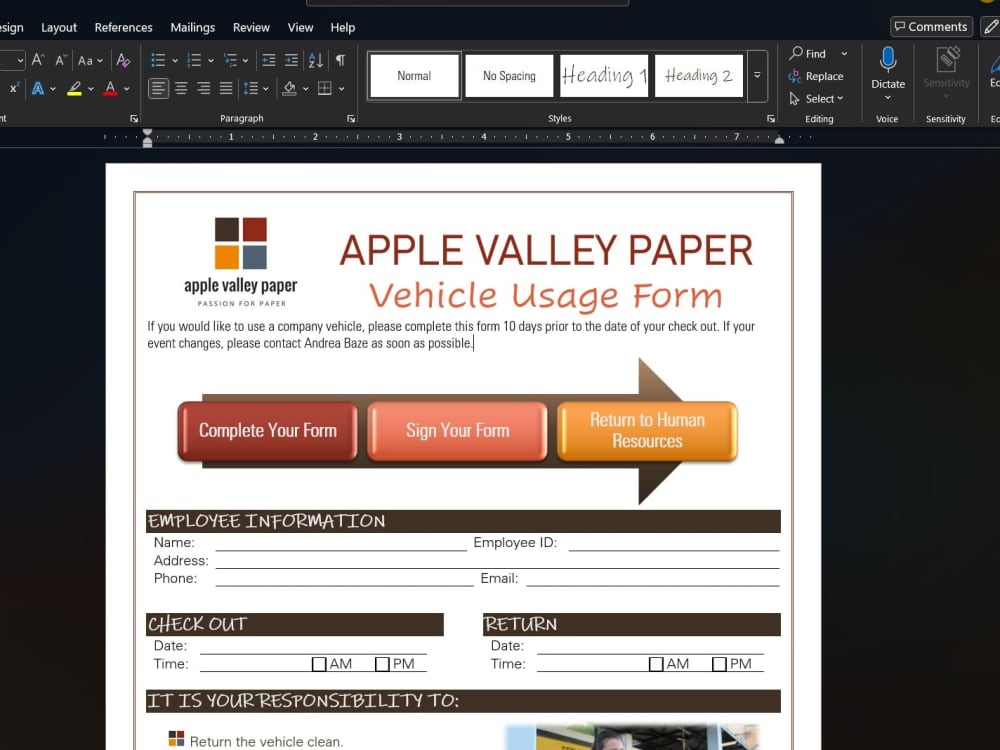Click the line and paragraph spacing icon
The height and width of the screenshot is (750, 1000).
pos(251,88)
